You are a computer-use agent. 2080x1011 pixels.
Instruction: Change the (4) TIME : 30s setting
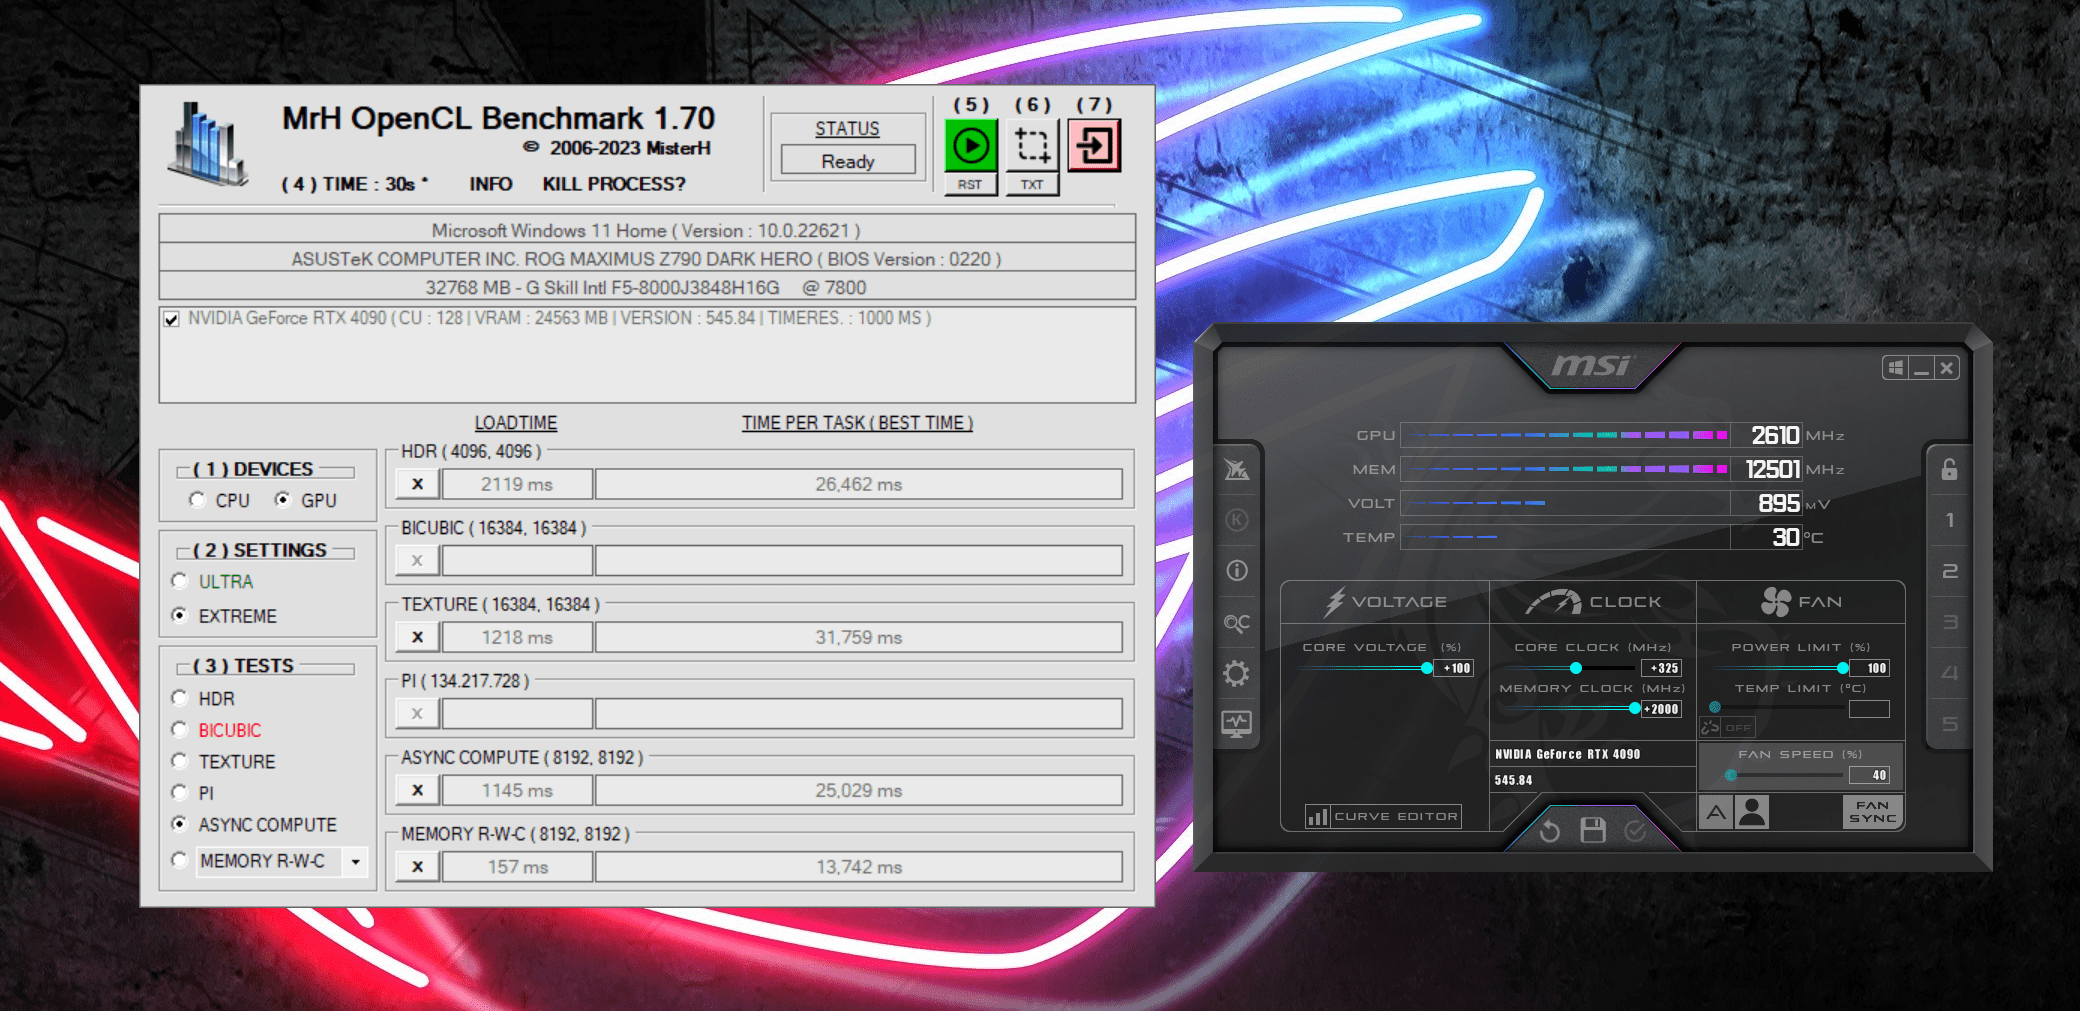[x=354, y=184]
